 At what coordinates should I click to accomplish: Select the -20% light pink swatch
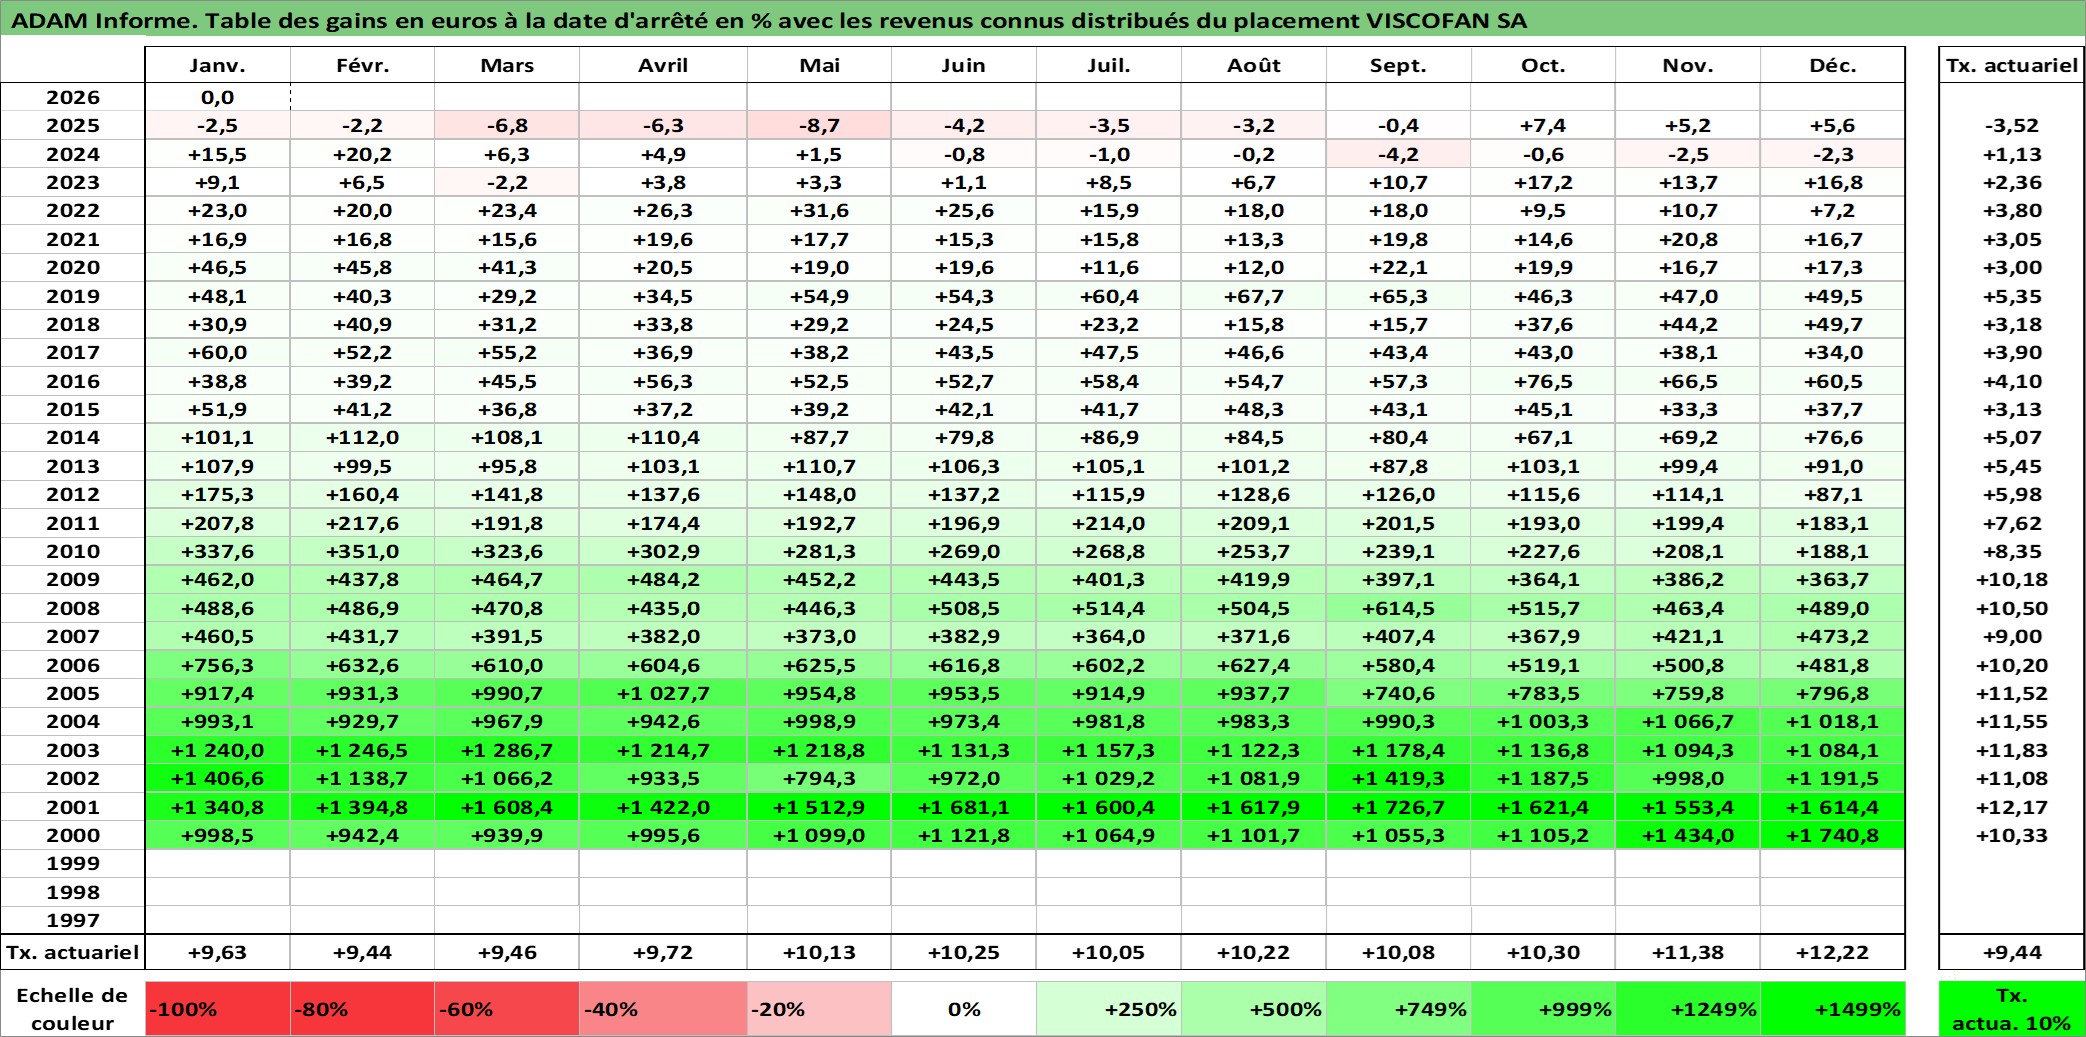819,1009
